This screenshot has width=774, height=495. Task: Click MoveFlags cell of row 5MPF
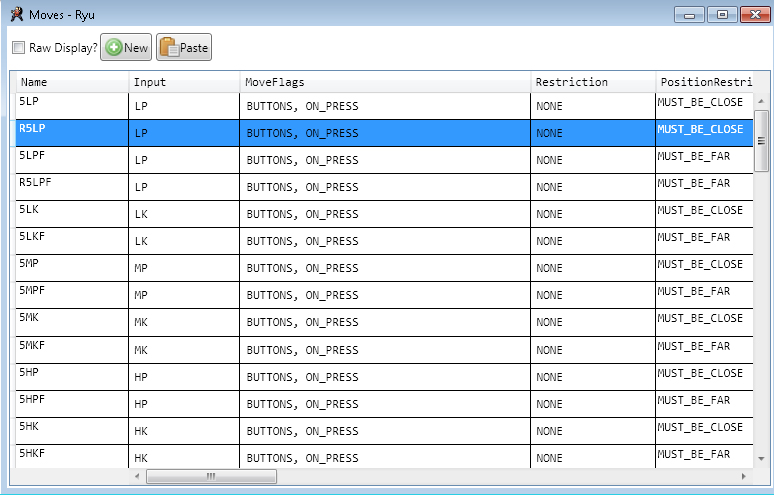(385, 295)
